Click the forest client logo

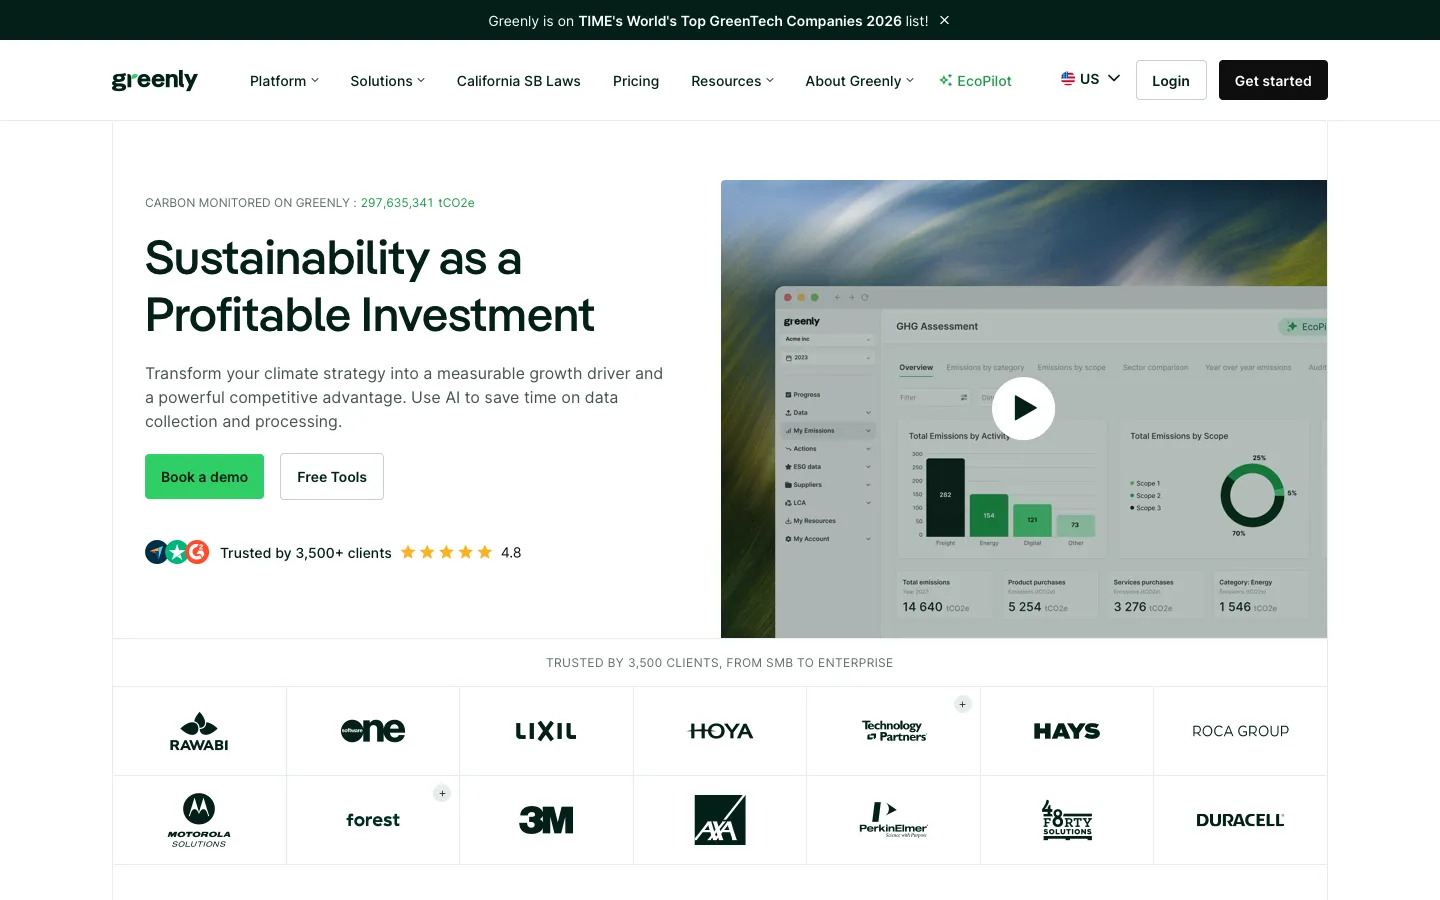click(x=373, y=820)
